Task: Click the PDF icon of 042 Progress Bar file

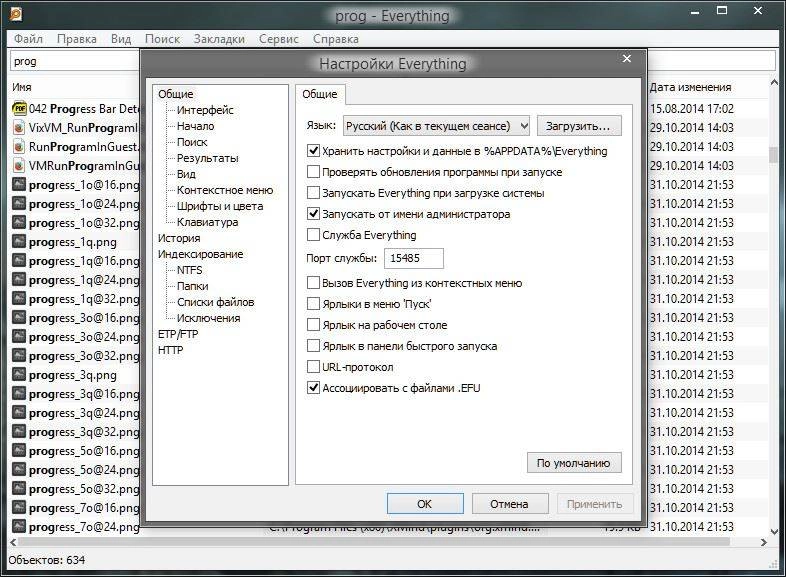Action: [x=19, y=109]
